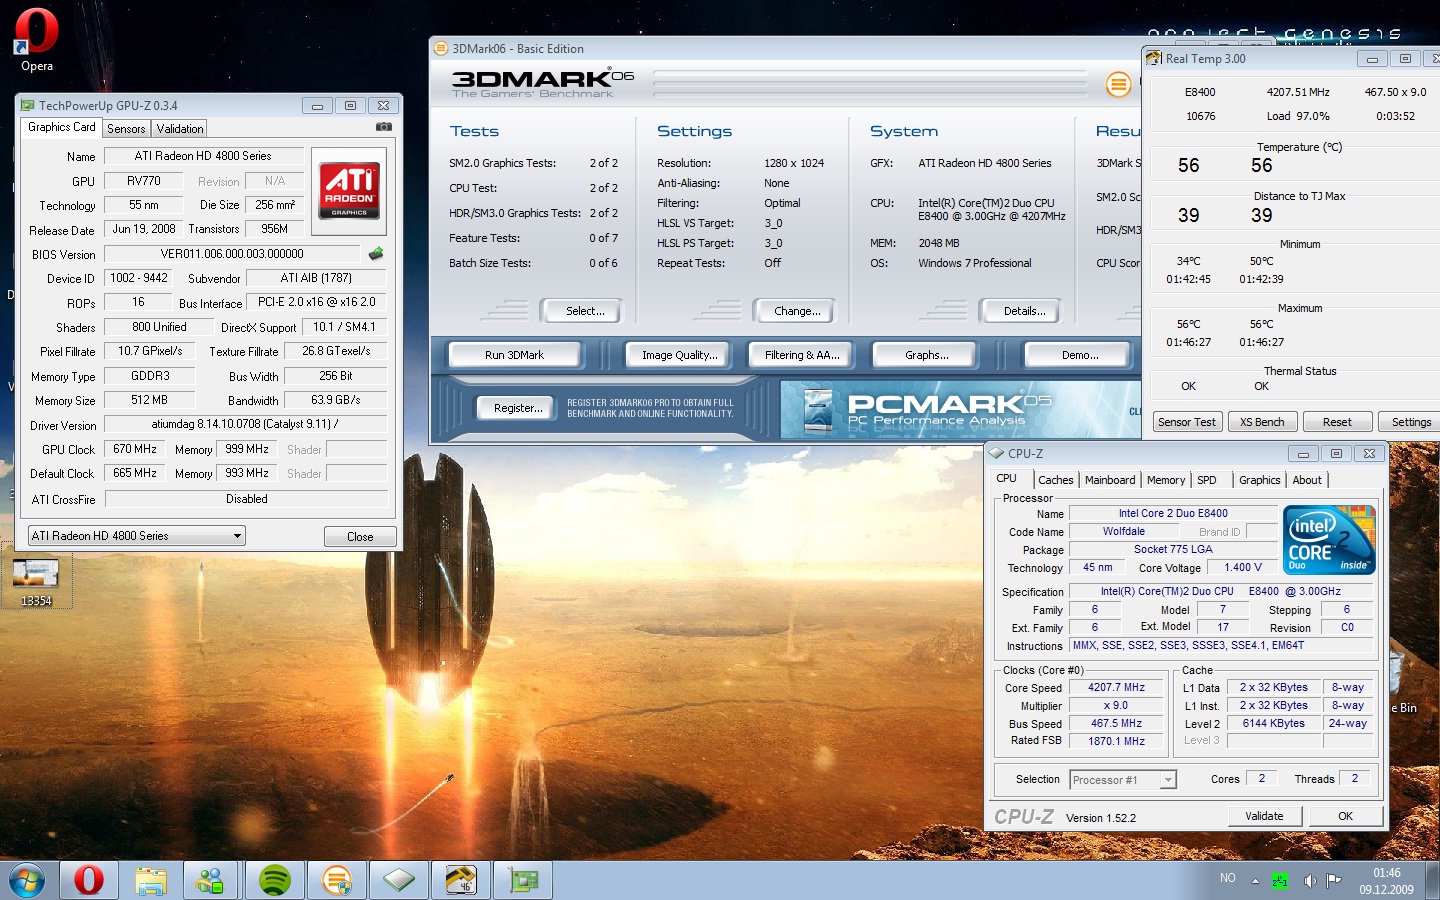Open Filtering & AA... in 3DMark06
Screen dimensions: 1440x900
pyautogui.click(x=802, y=355)
